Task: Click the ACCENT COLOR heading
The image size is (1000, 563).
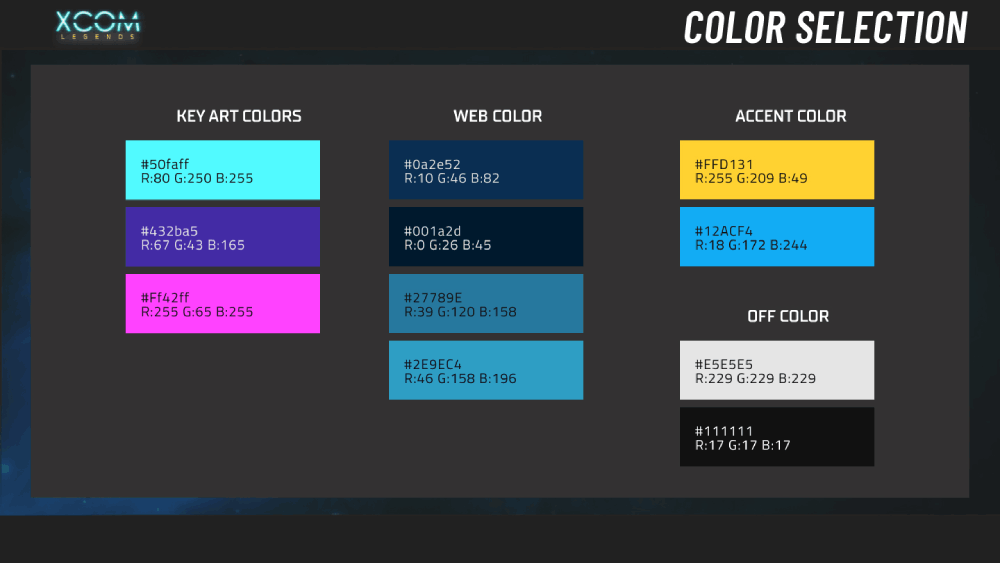Action: [x=791, y=116]
